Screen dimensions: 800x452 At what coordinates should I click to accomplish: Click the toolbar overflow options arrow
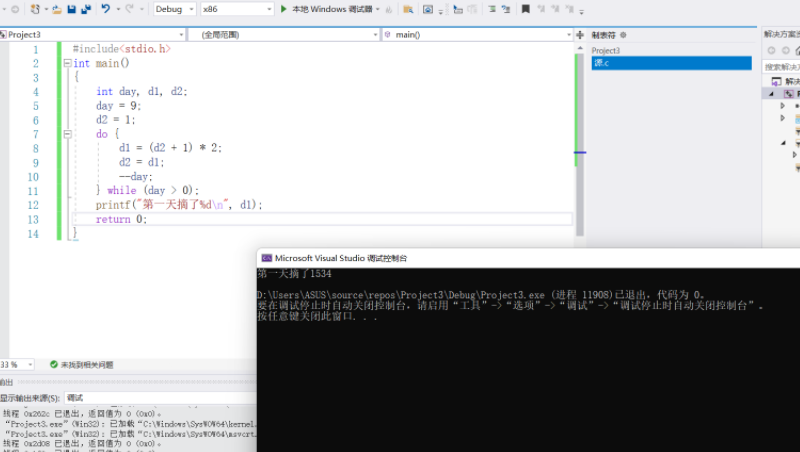pyautogui.click(x=582, y=11)
